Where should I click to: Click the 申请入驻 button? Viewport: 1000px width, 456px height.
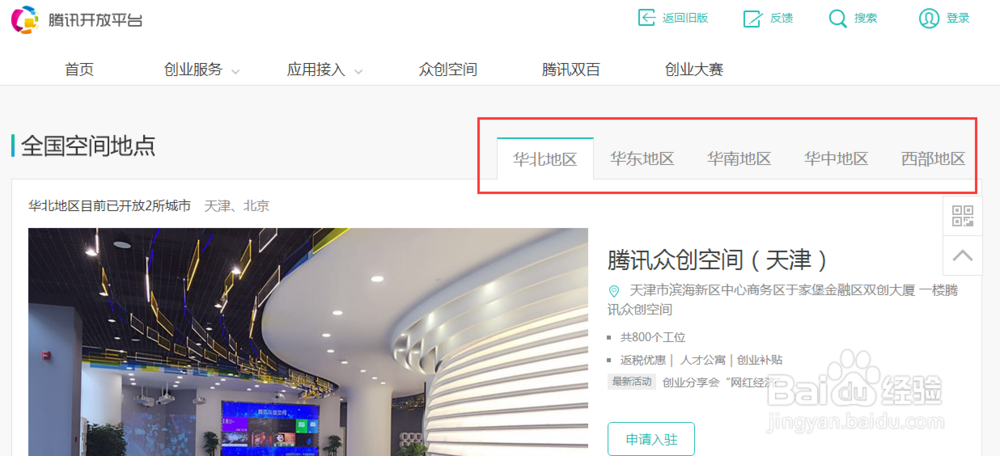click(x=651, y=439)
